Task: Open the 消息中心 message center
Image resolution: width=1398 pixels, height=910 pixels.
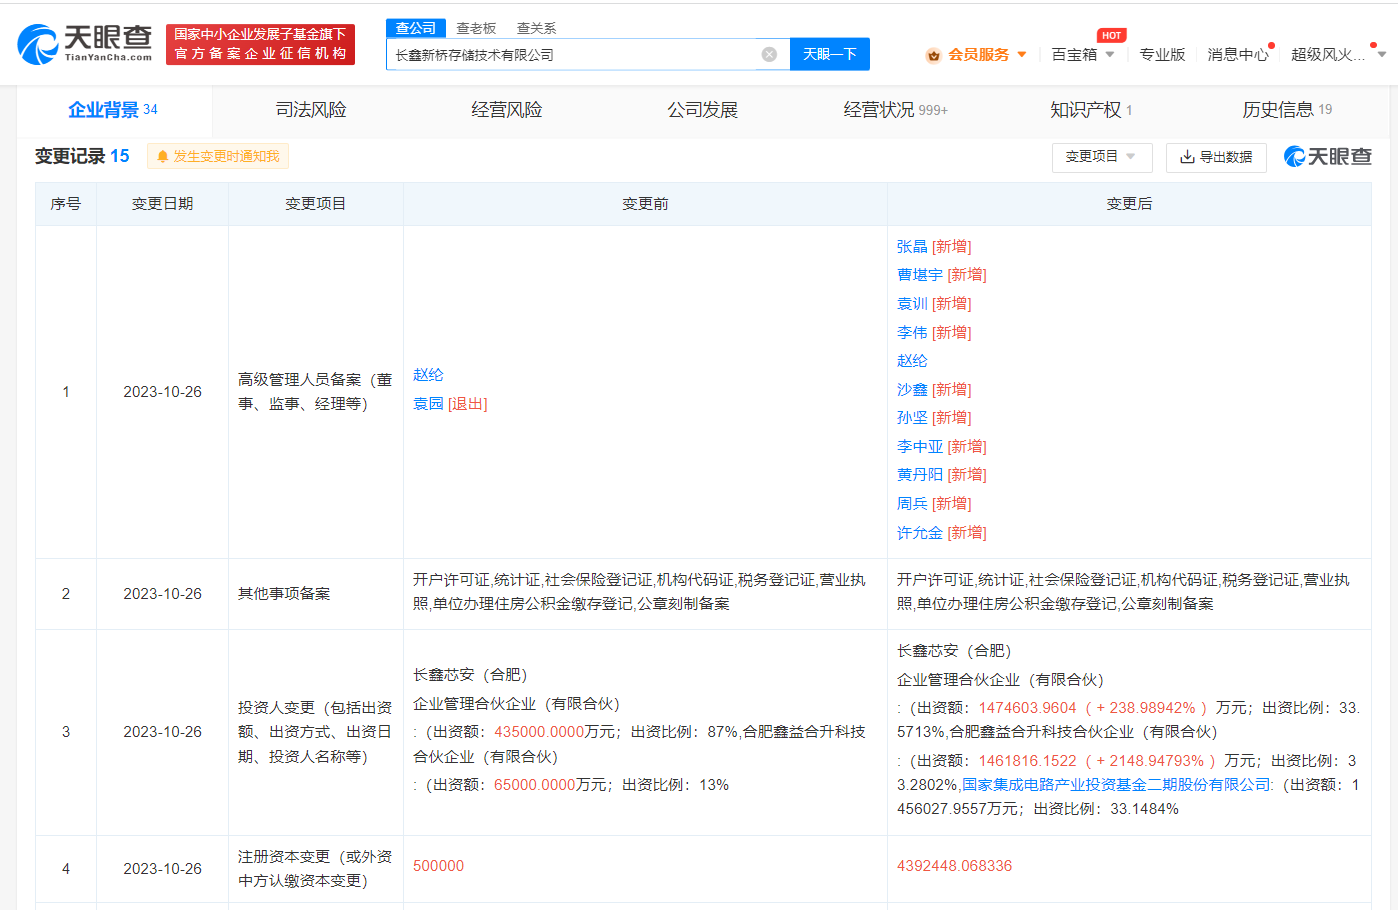Action: (1237, 55)
